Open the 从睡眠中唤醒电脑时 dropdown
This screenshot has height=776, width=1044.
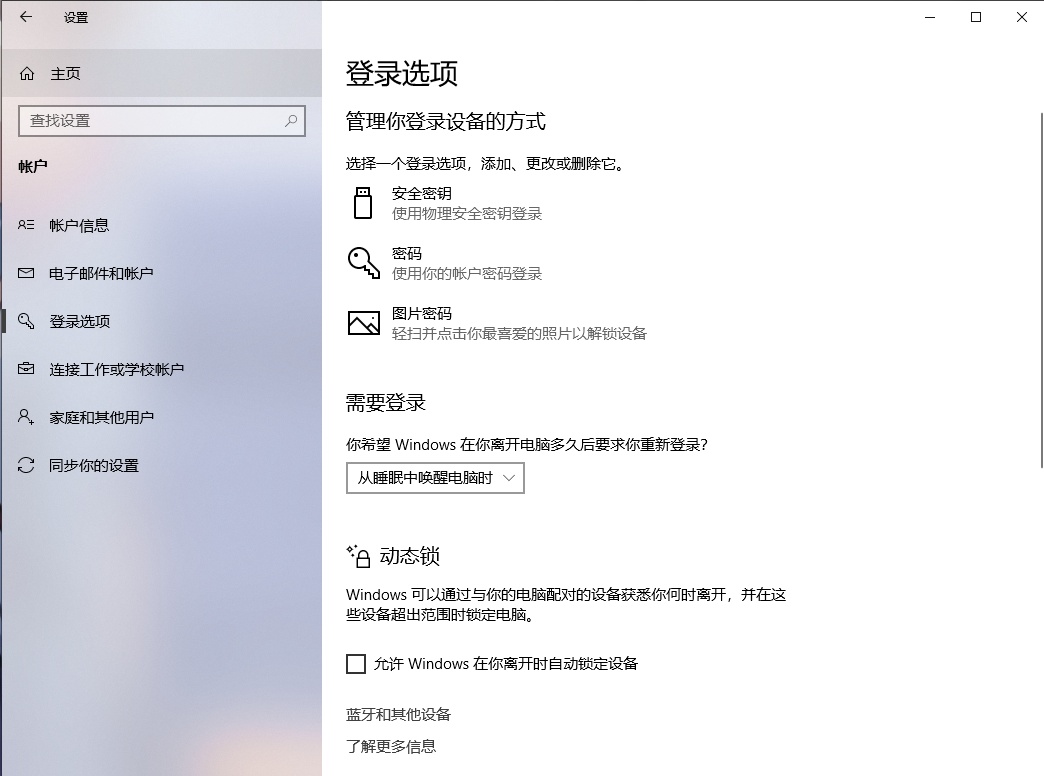435,478
